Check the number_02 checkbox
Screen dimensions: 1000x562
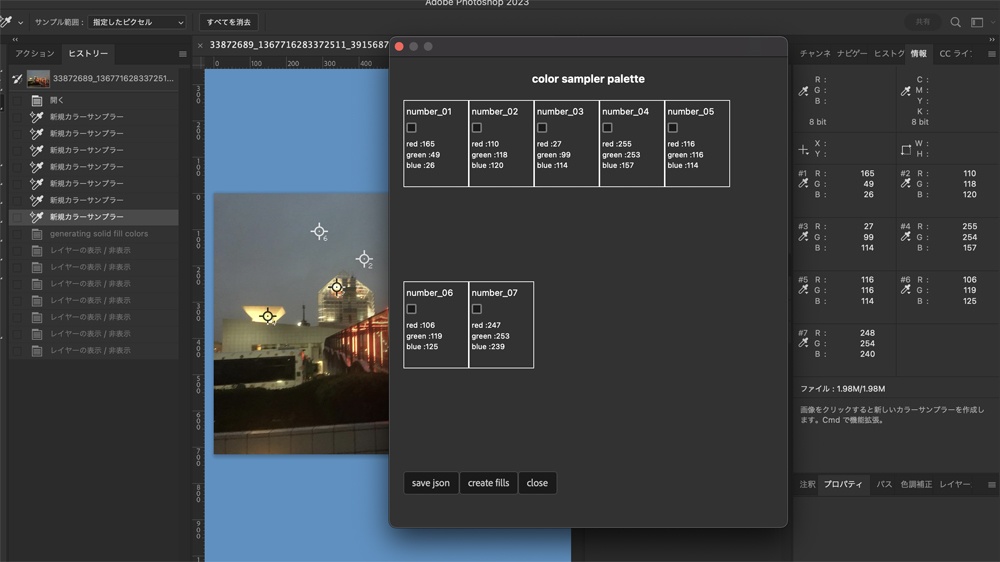[476, 128]
